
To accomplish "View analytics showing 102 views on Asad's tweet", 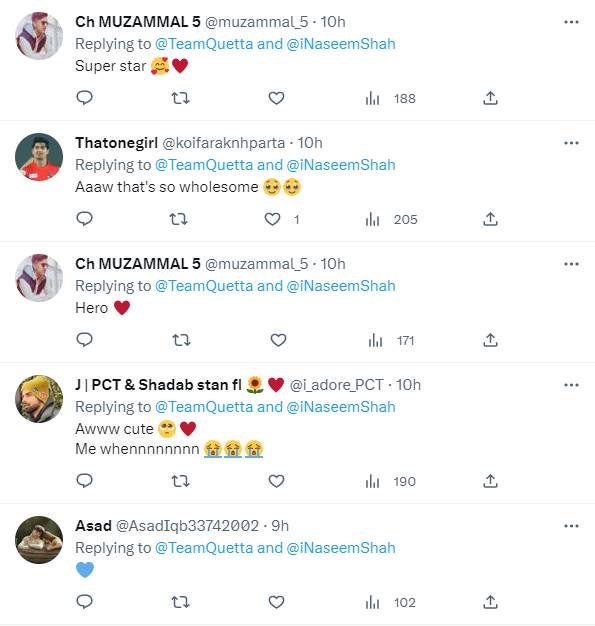I will pyautogui.click(x=391, y=602).
